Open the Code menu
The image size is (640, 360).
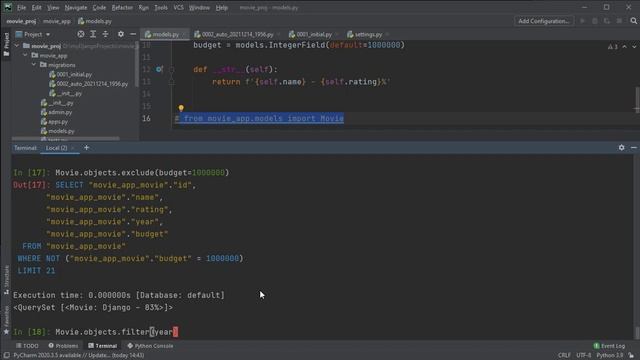[x=99, y=8]
